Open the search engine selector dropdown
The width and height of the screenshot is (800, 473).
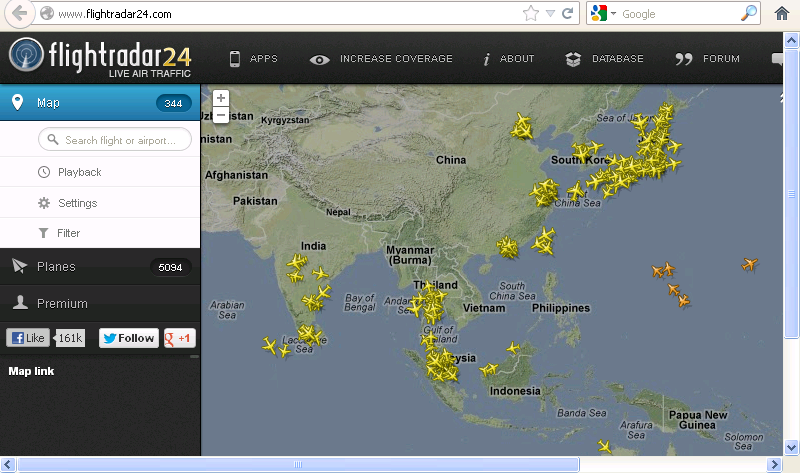pos(604,14)
